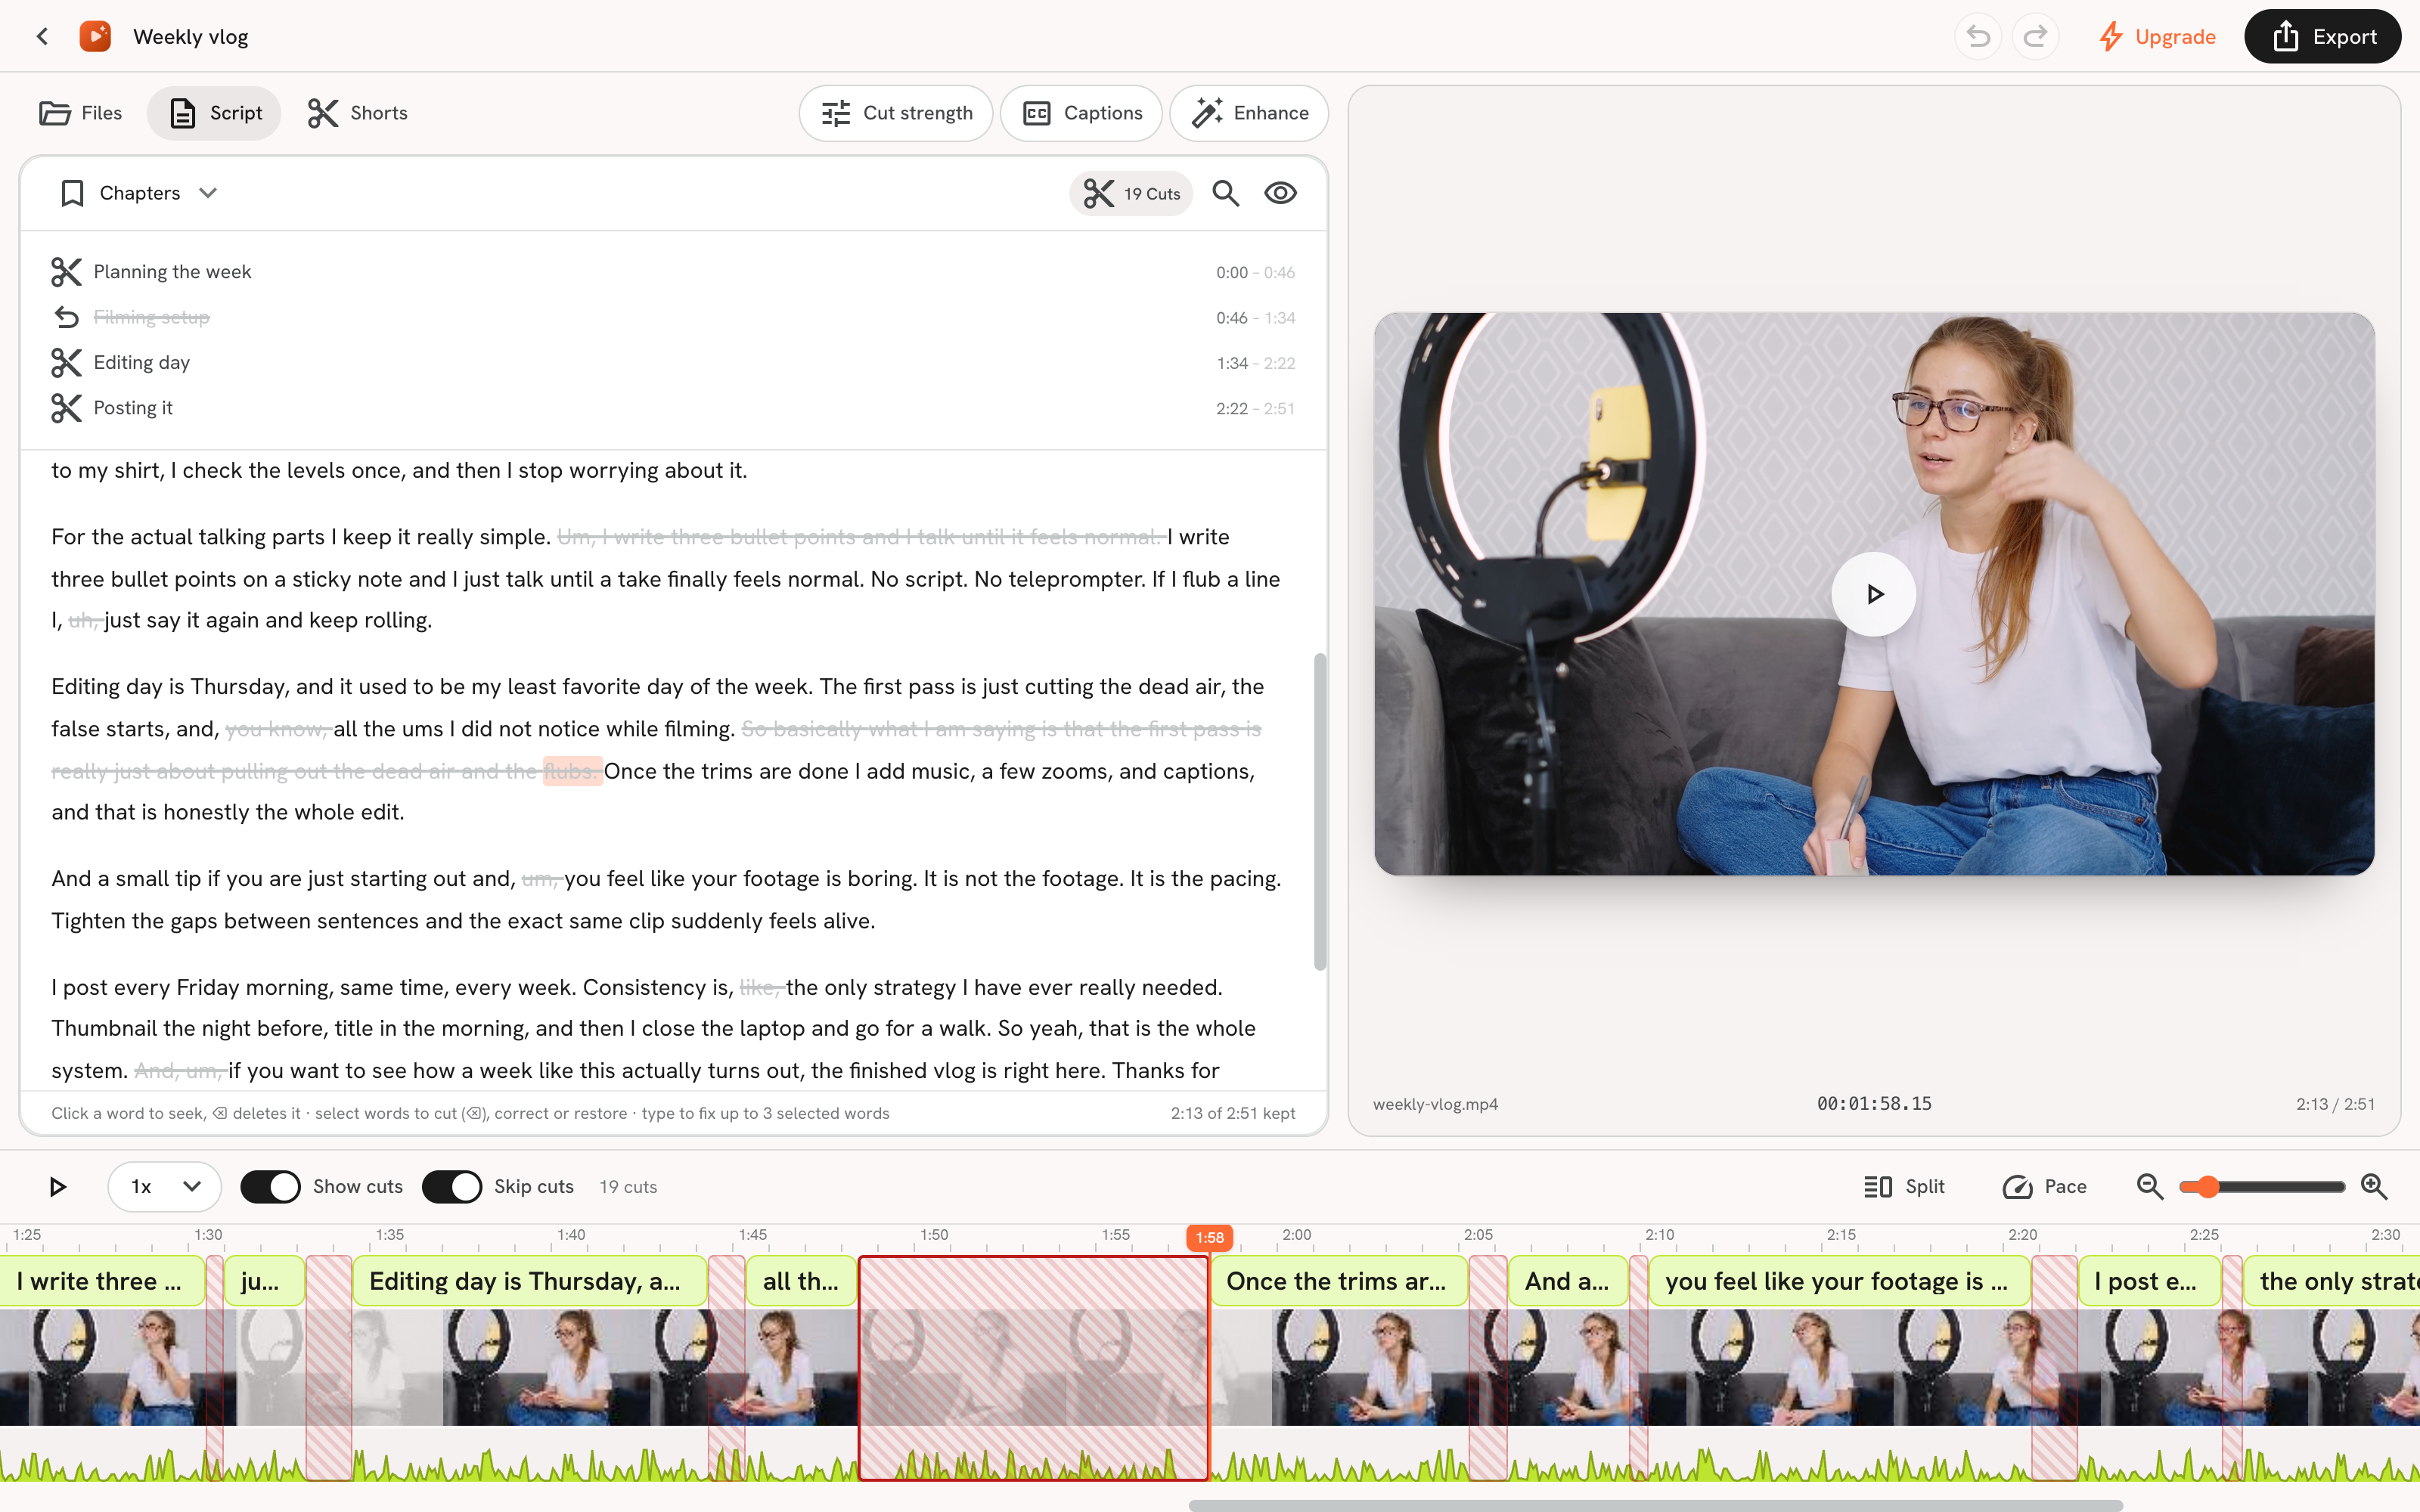Click the Split tool
Viewport: 2420px width, 1512px height.
pos(1904,1187)
